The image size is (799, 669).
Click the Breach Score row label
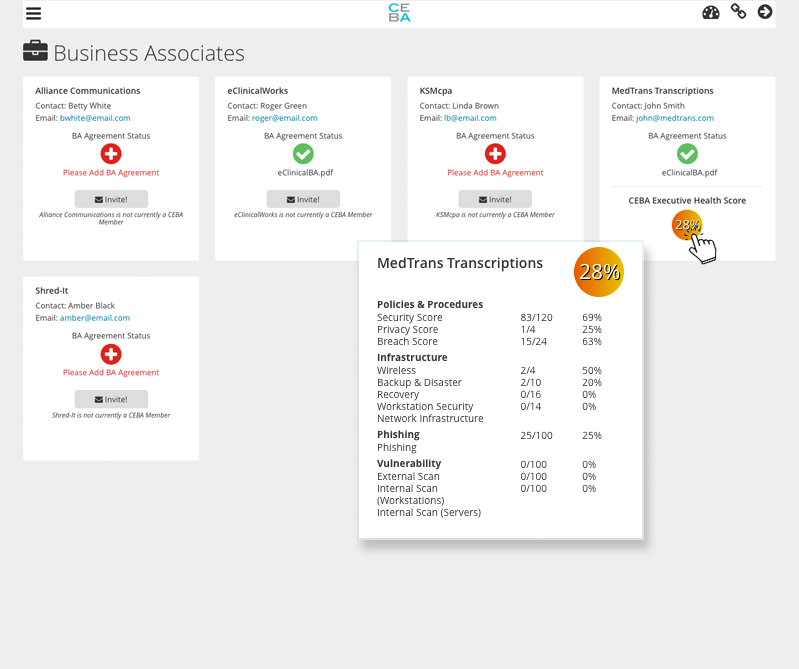(x=407, y=341)
